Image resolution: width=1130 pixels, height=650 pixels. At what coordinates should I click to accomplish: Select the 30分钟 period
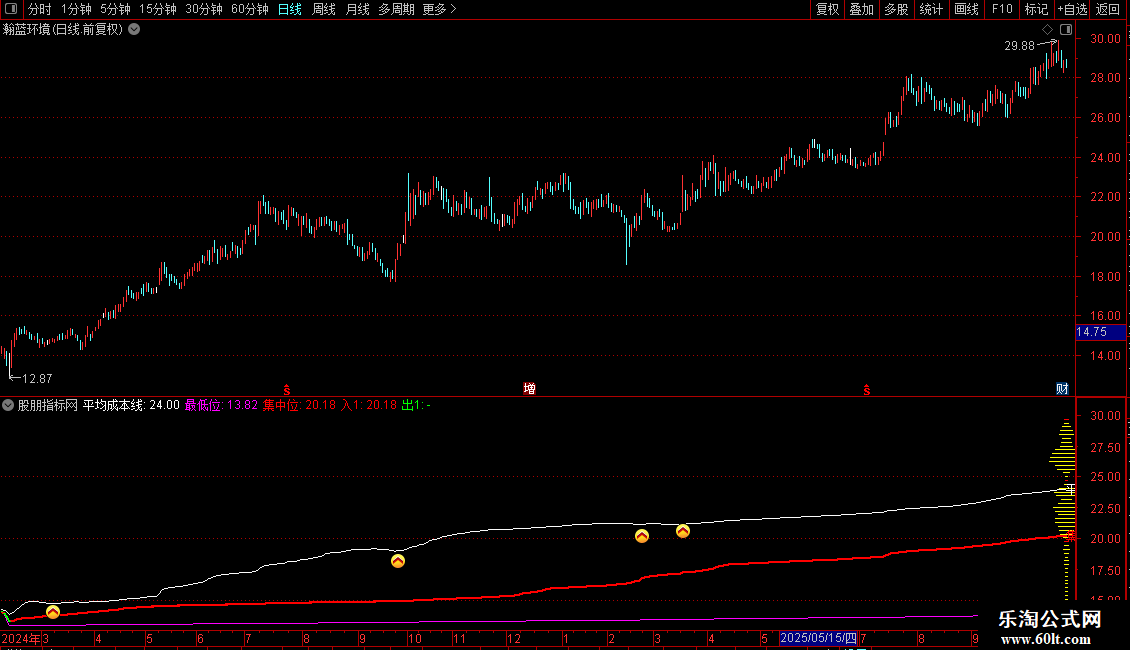point(204,9)
